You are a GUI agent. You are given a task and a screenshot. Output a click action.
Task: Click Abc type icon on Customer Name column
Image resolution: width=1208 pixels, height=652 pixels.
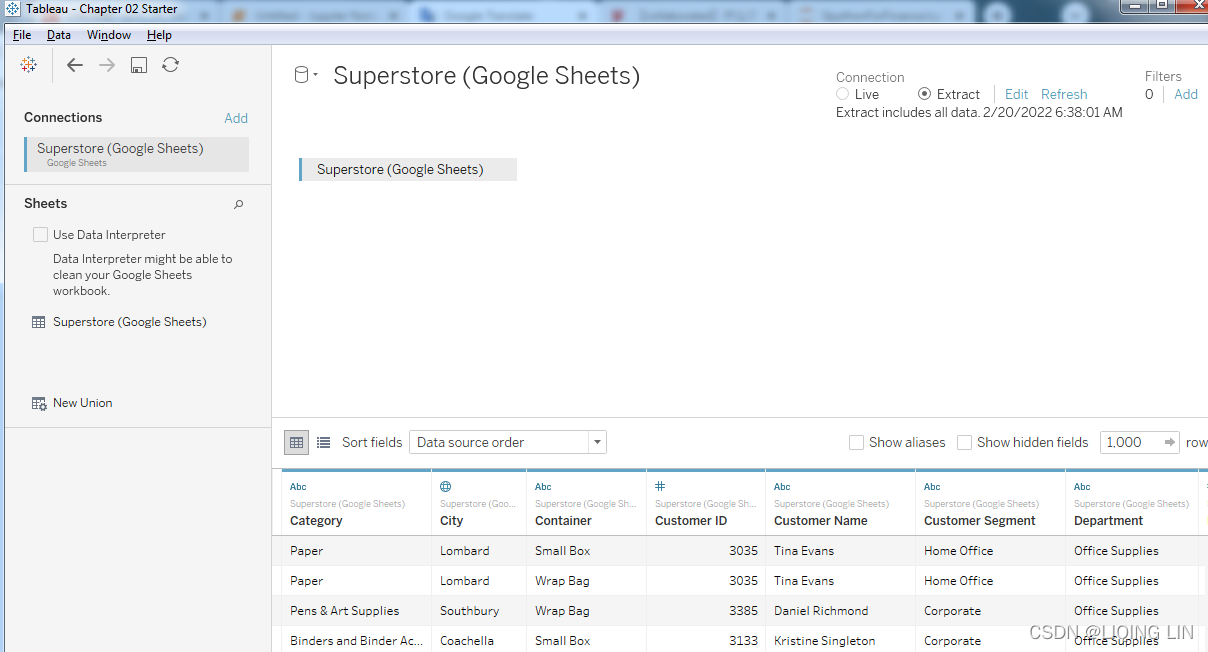(782, 487)
